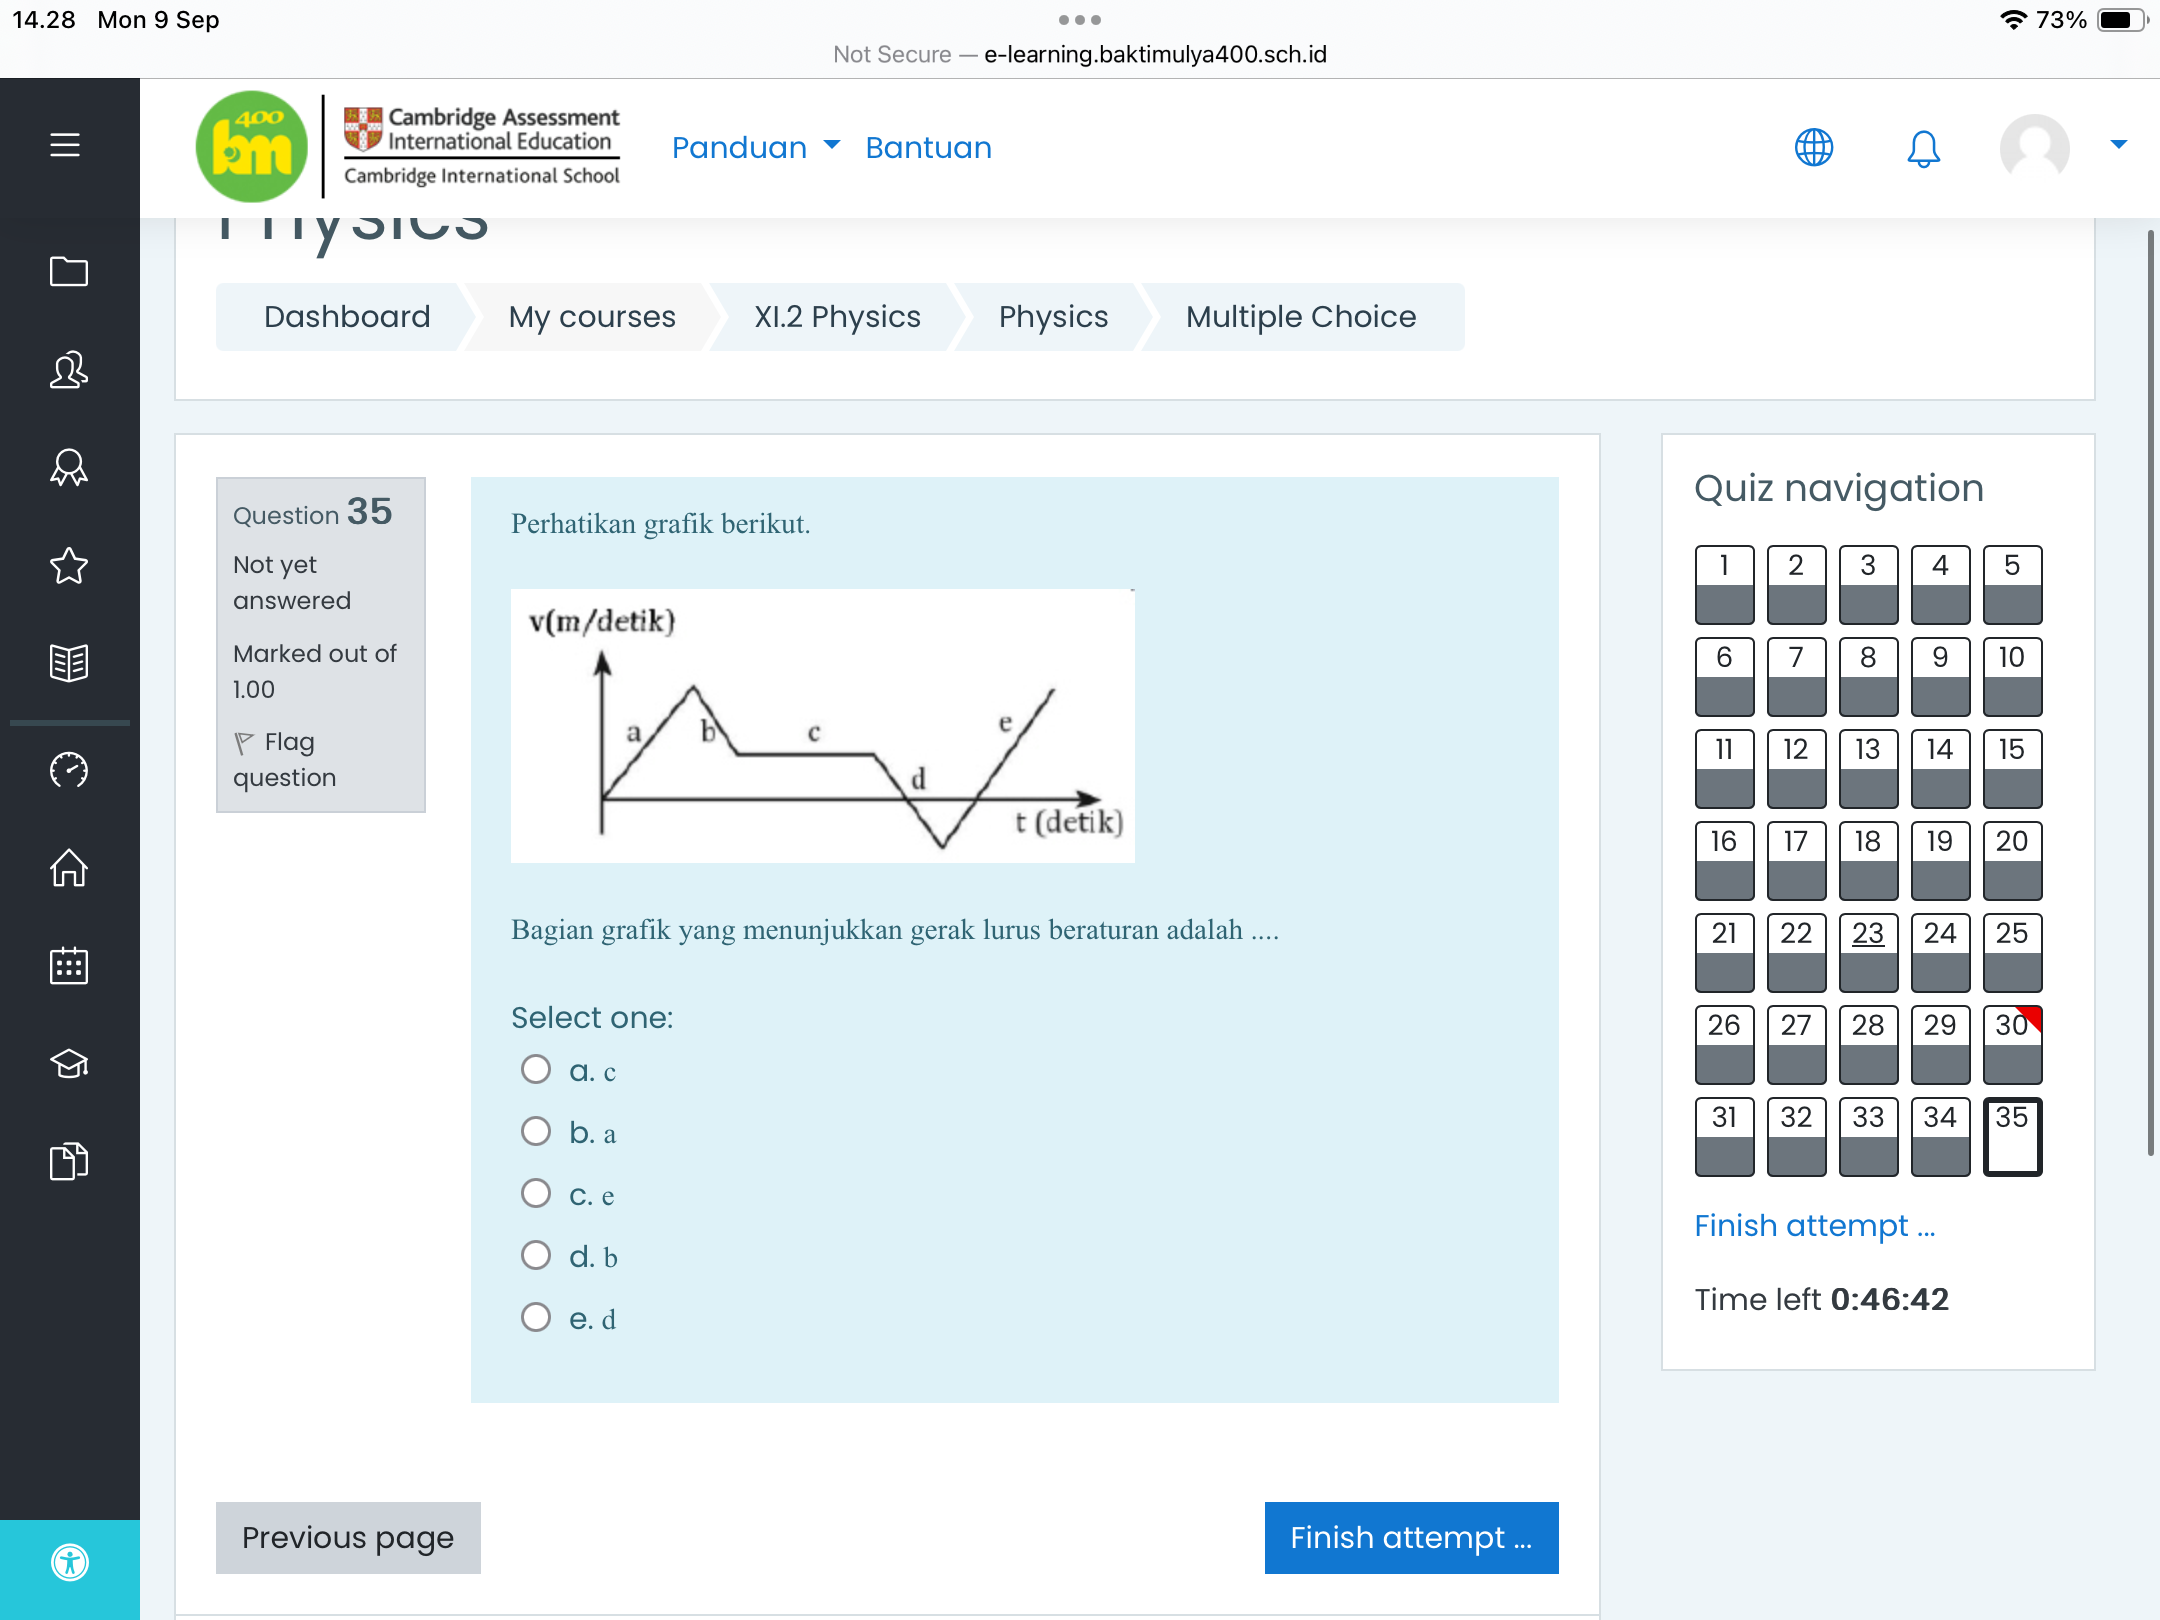Go to My courses breadcrumb

592,317
